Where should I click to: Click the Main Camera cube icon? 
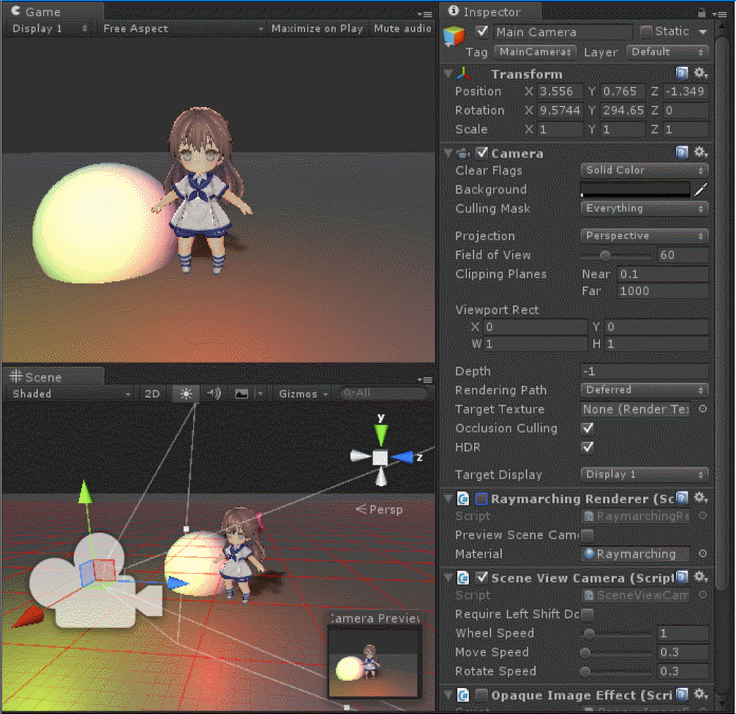pos(454,36)
